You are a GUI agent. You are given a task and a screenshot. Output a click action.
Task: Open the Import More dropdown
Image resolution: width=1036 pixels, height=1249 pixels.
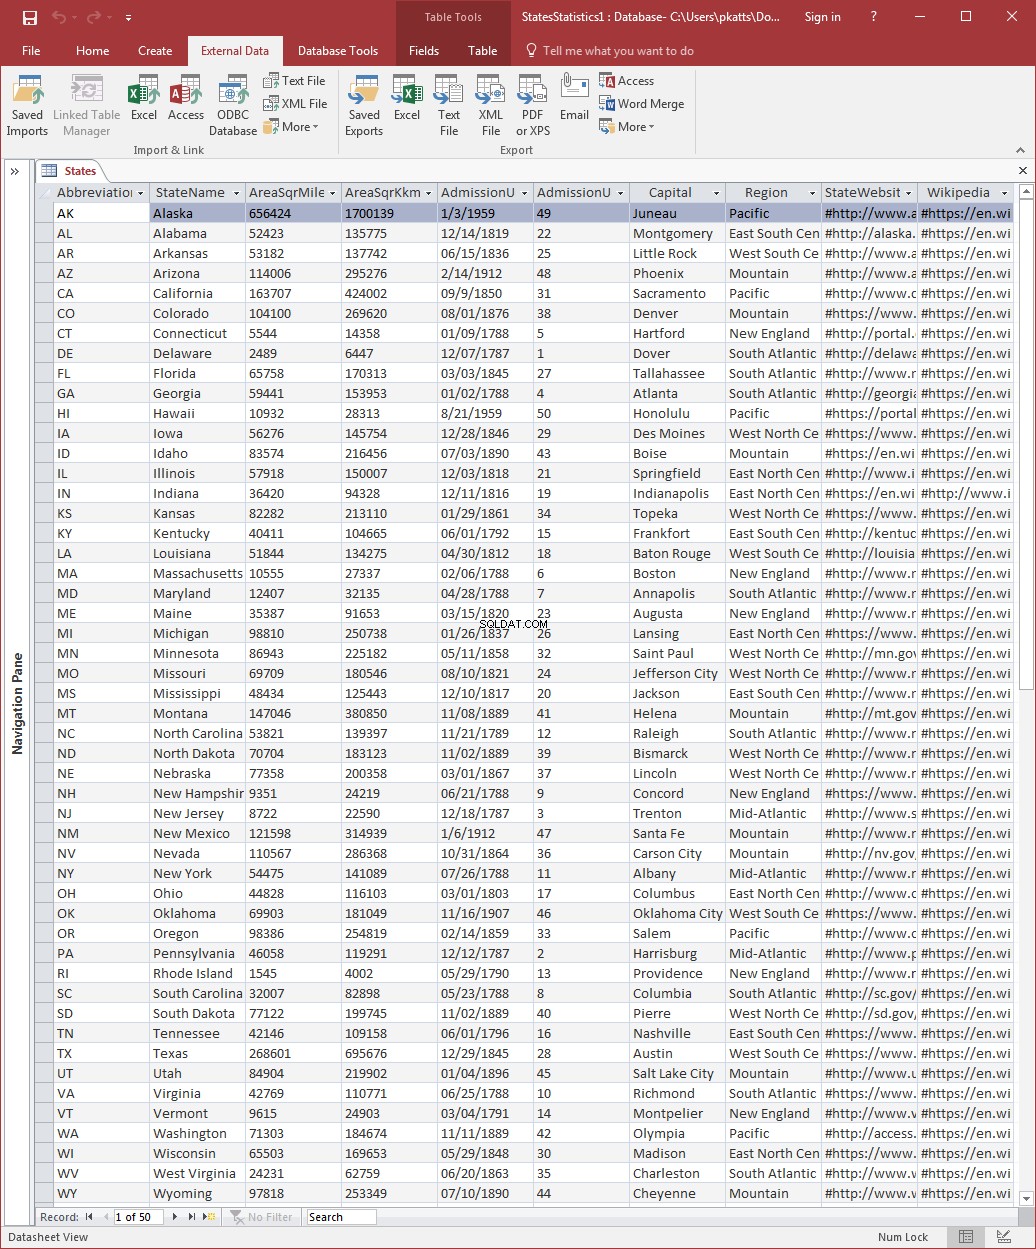(291, 127)
